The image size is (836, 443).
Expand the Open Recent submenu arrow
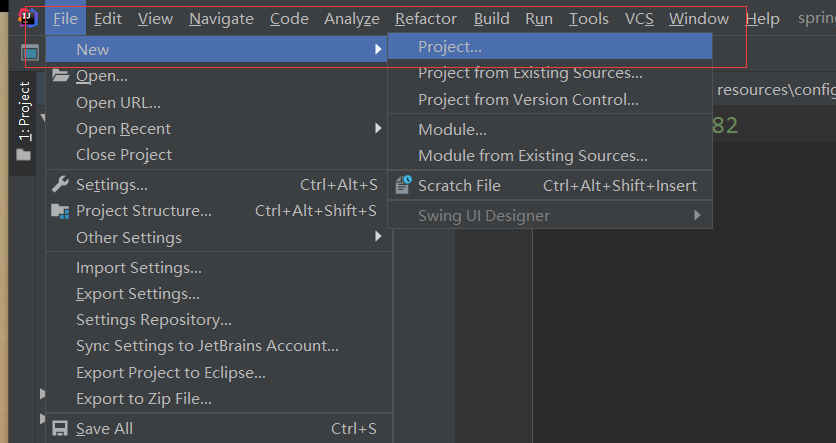click(x=378, y=128)
